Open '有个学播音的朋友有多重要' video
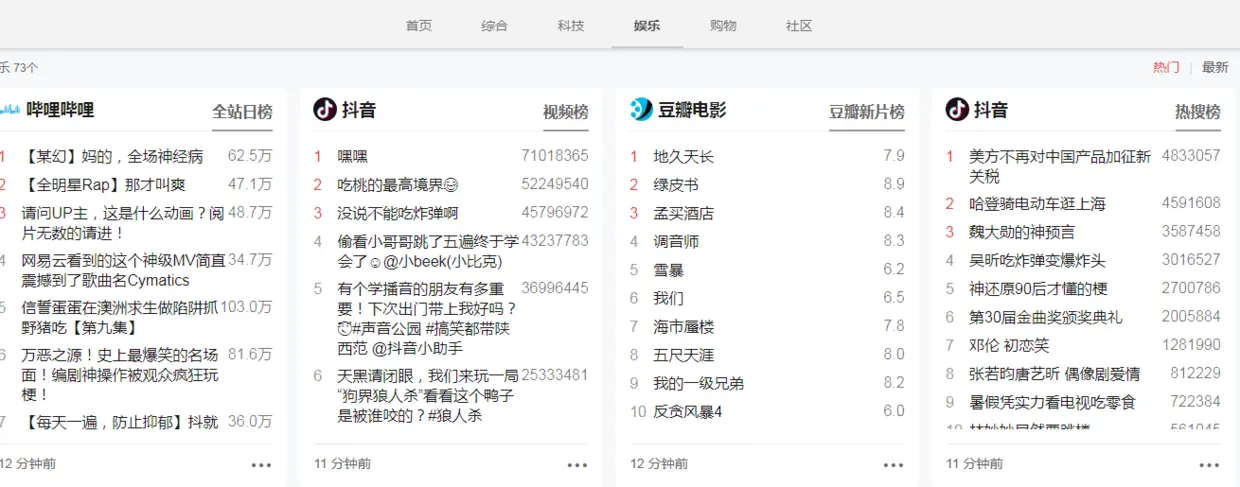 click(x=428, y=318)
